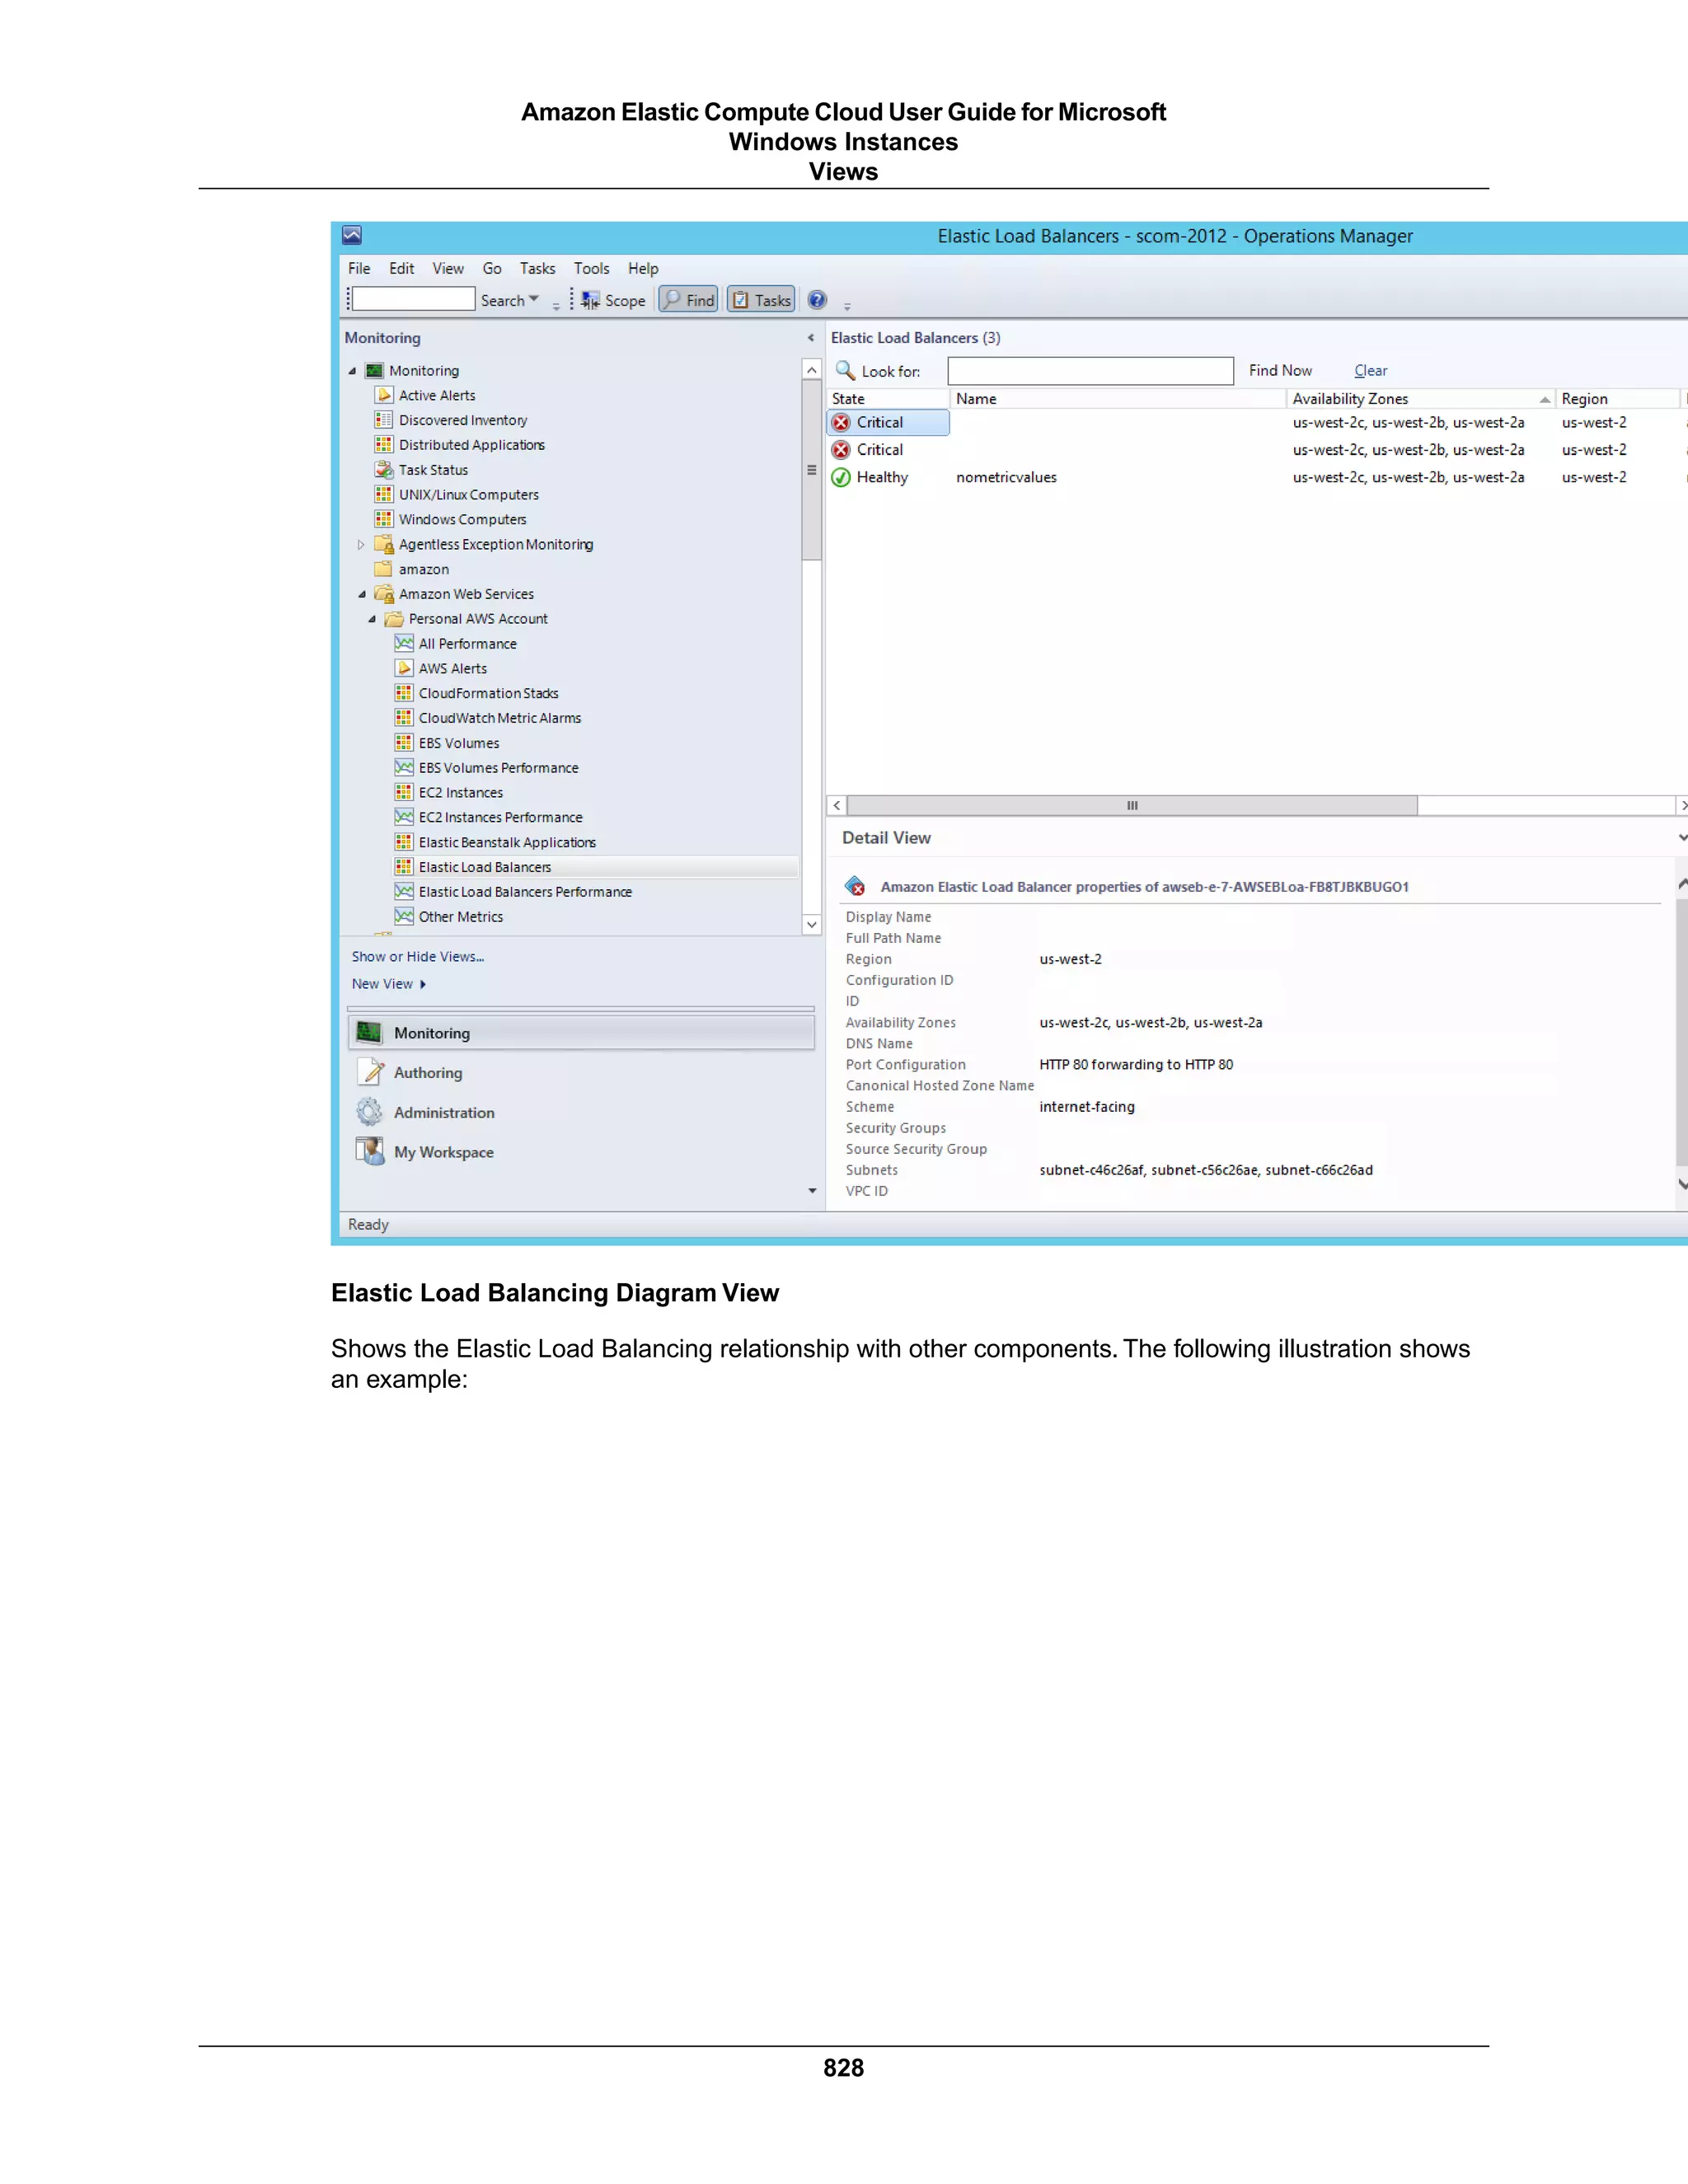Select CloudFormation Stacks icon
Screen dimensions: 1688x2184
[x=404, y=693]
